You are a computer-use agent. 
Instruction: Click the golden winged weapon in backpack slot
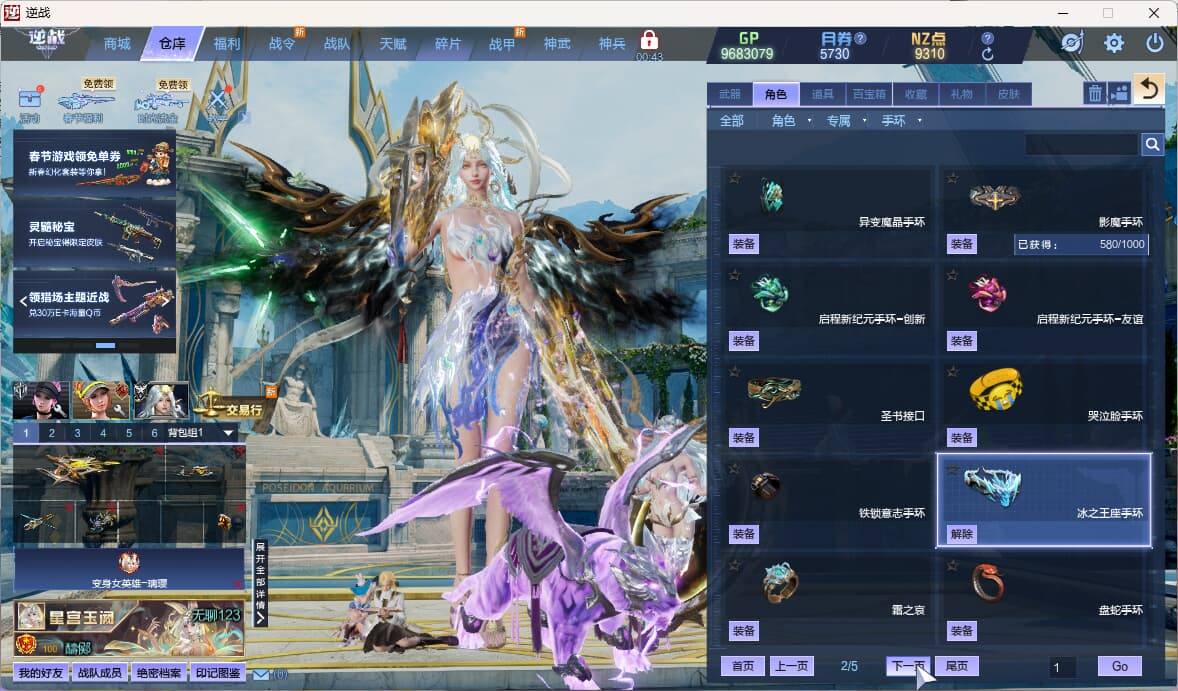77,469
